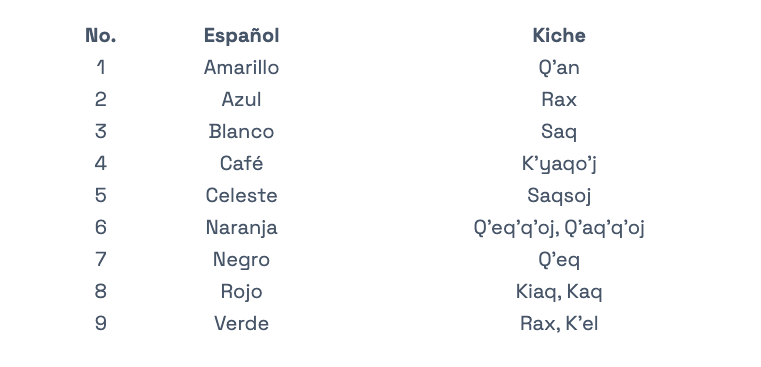Select the 'Naranja' cell
This screenshot has width=761, height=367.
241,228
